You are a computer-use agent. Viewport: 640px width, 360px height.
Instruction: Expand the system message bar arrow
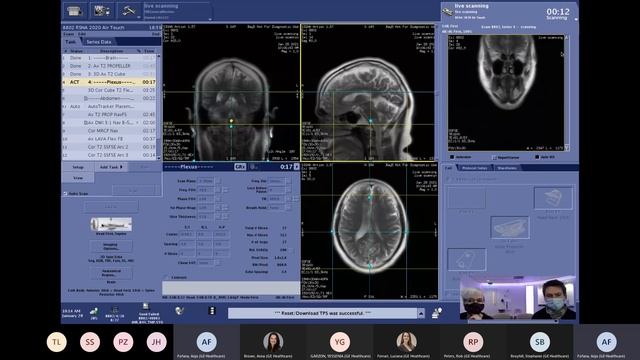420,313
